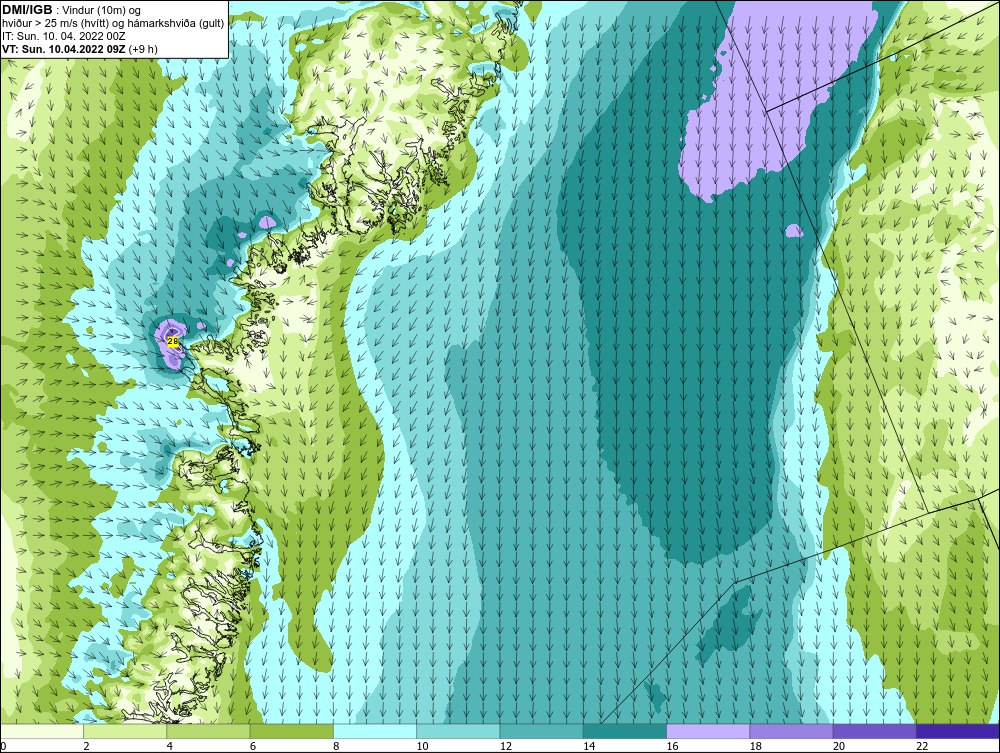Select the legend color above 22 m/s
The height and width of the screenshot is (753, 1000).
click(958, 731)
